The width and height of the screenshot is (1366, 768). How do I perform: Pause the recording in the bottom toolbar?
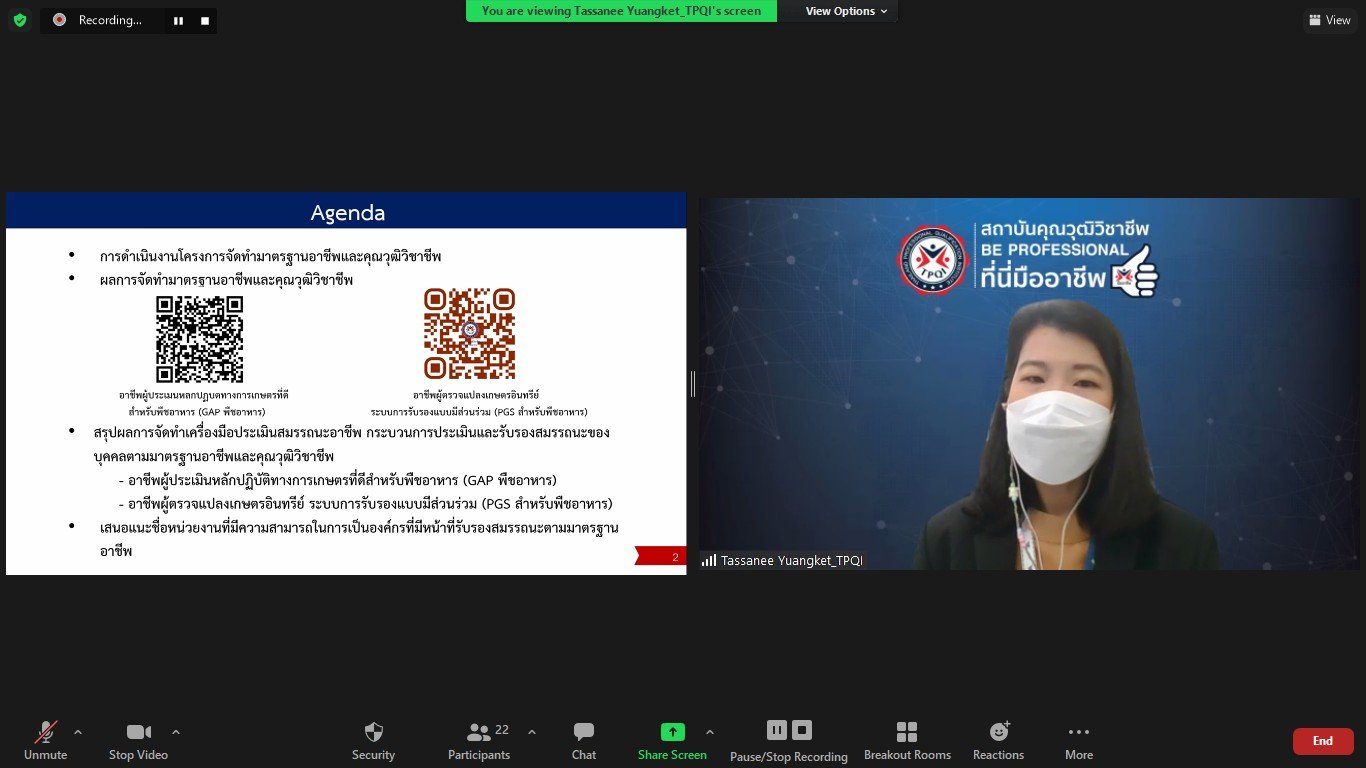pyautogui.click(x=777, y=730)
